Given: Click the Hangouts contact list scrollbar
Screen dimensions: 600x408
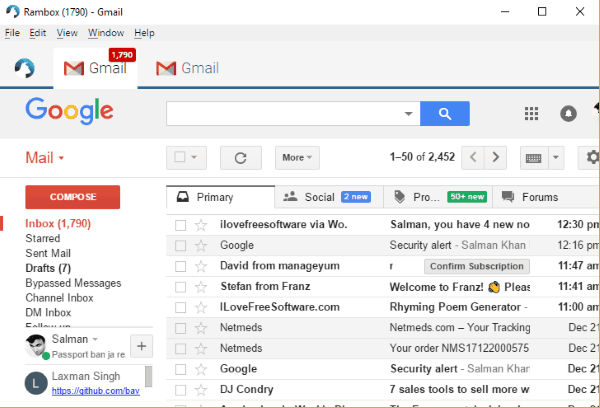Looking at the screenshot, I should pyautogui.click(x=148, y=377).
